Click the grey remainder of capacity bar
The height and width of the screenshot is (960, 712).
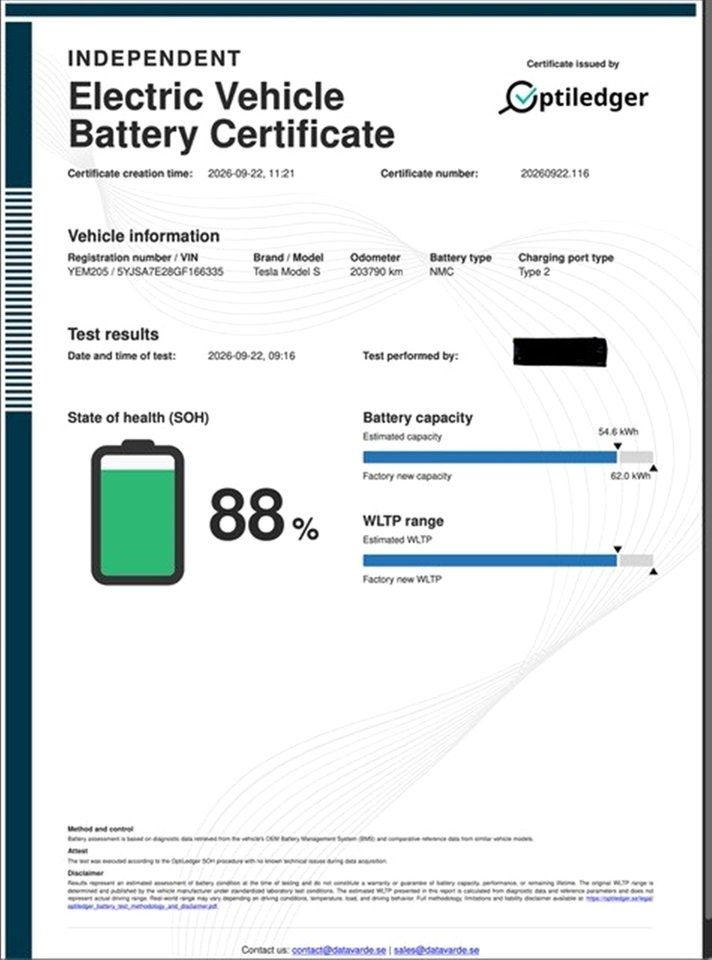tap(636, 457)
